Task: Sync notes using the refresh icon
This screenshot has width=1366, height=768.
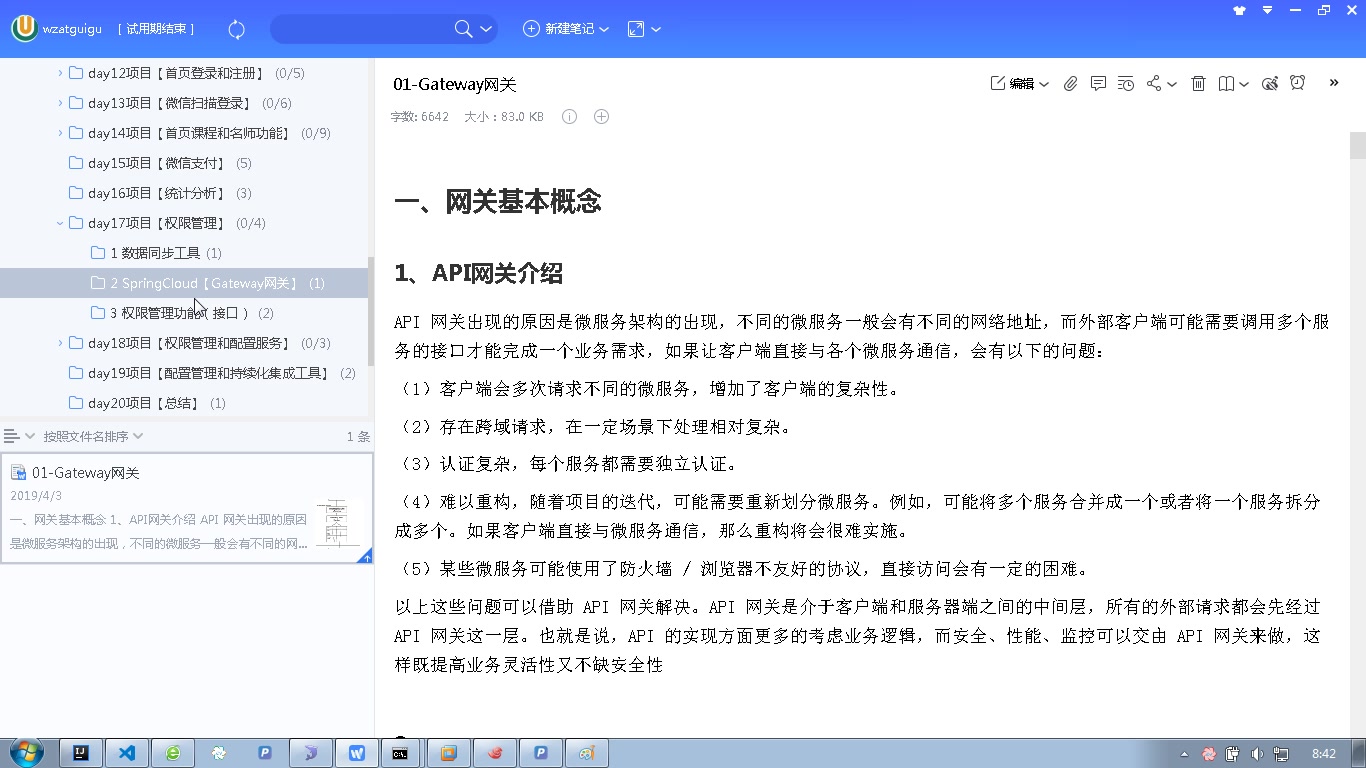Action: 236,29
